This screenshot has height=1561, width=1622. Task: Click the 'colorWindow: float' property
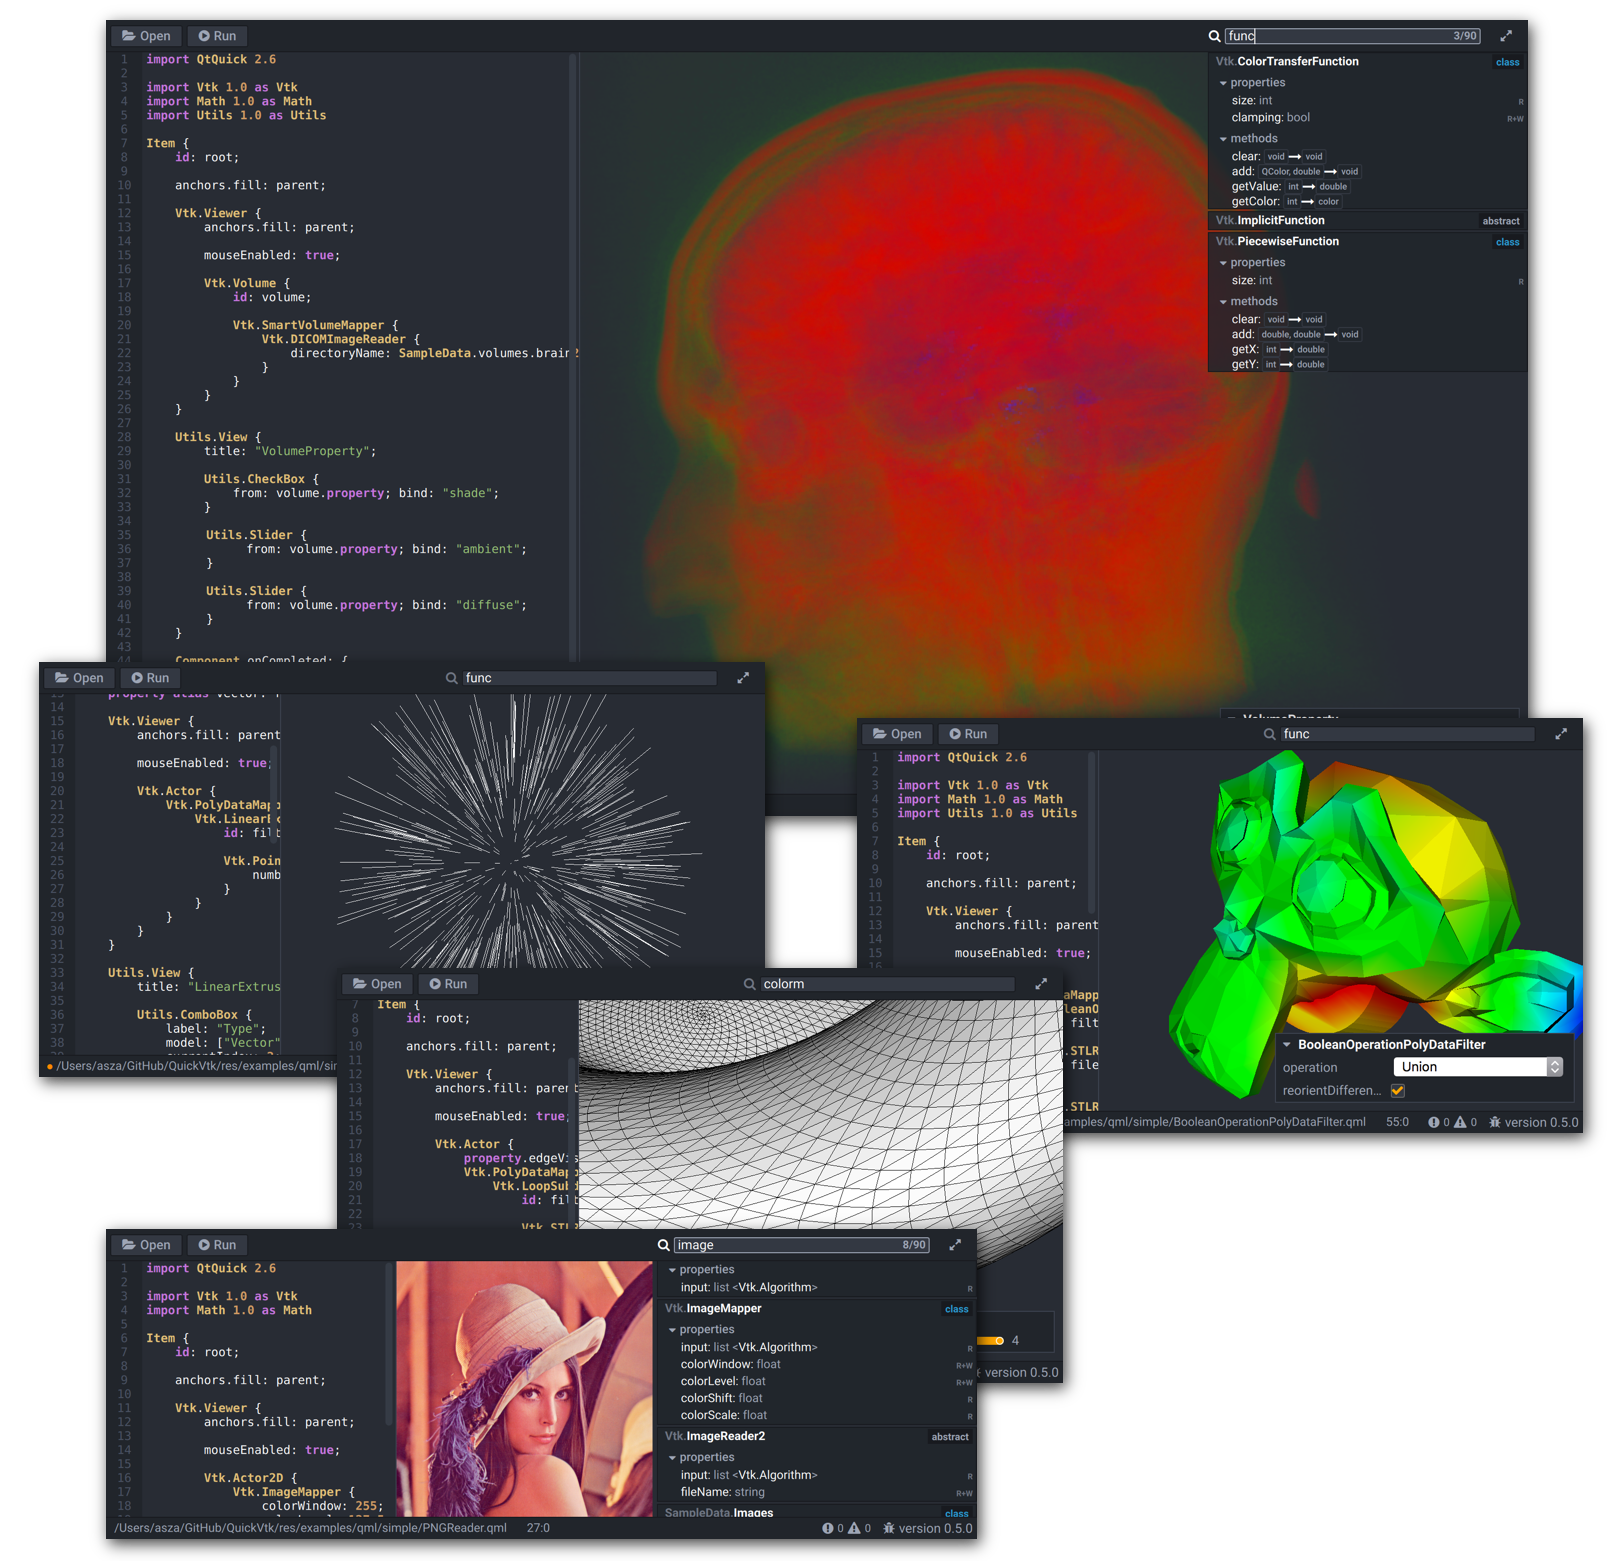(x=730, y=1365)
